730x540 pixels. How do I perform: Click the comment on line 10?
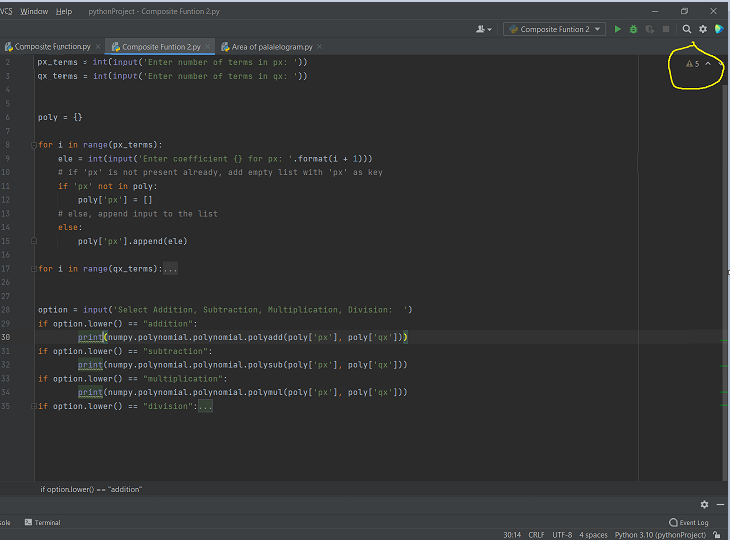tap(220, 172)
